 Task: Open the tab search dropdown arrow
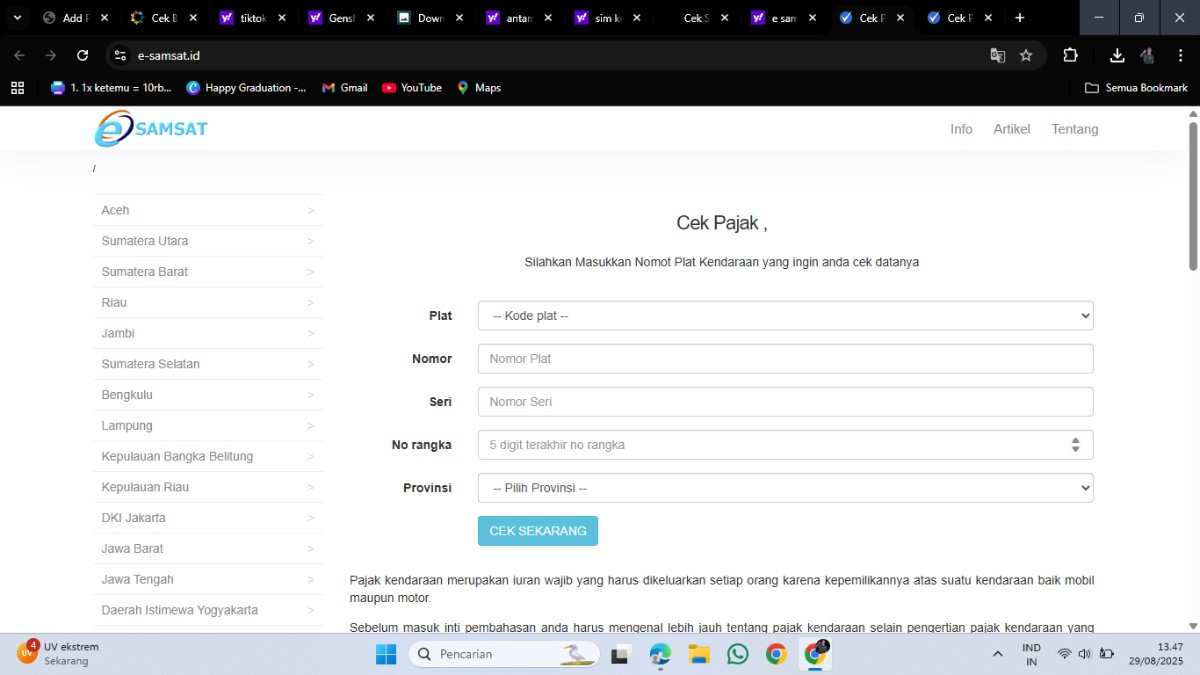point(17,18)
